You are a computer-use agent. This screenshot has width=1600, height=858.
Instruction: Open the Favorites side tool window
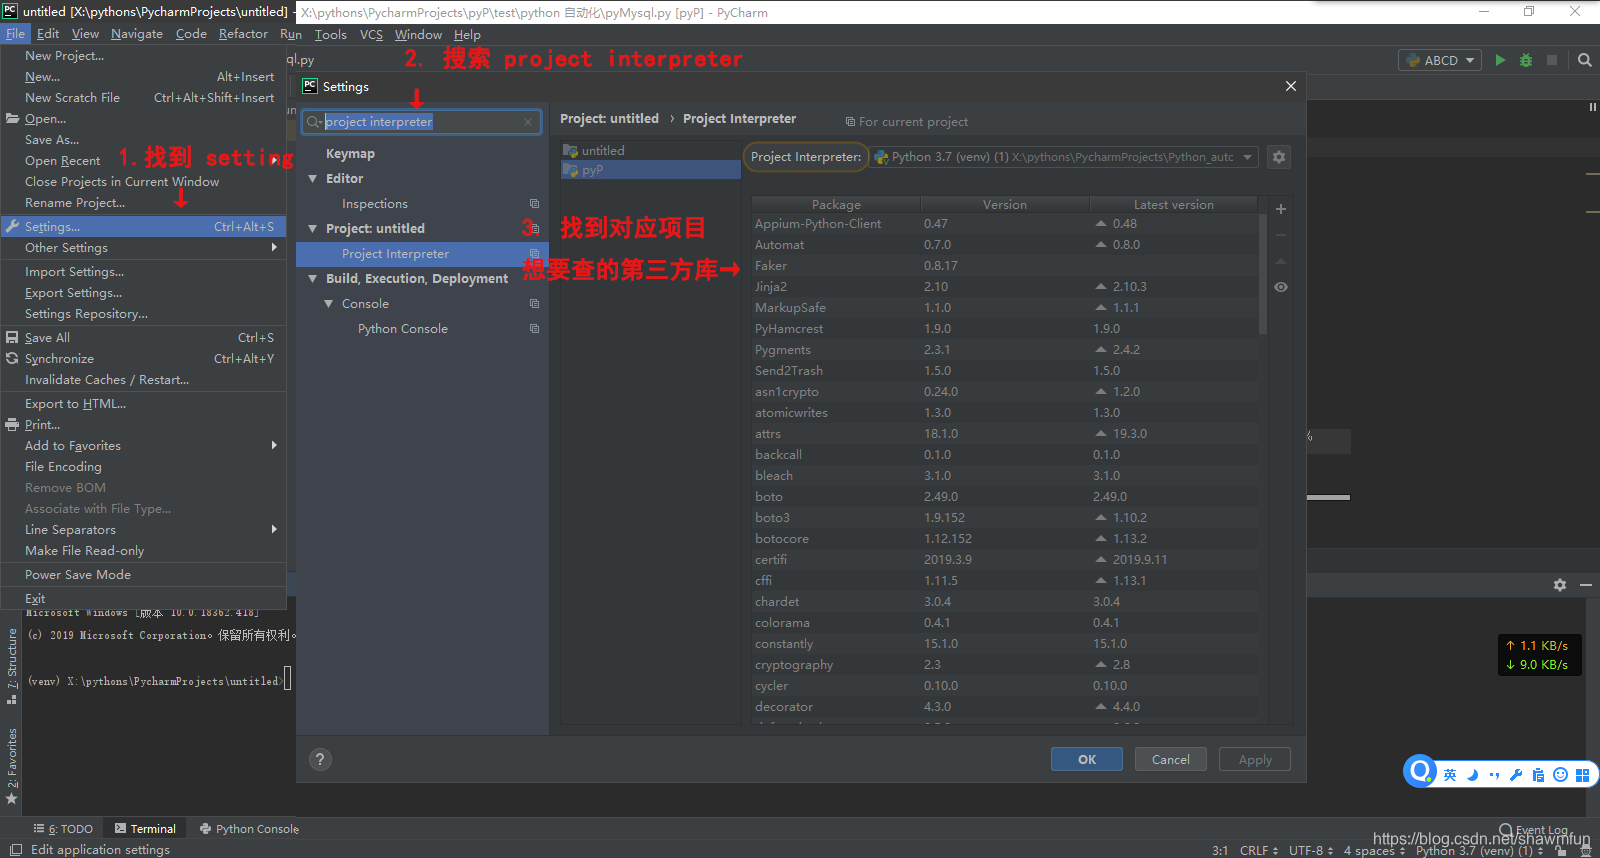point(12,765)
